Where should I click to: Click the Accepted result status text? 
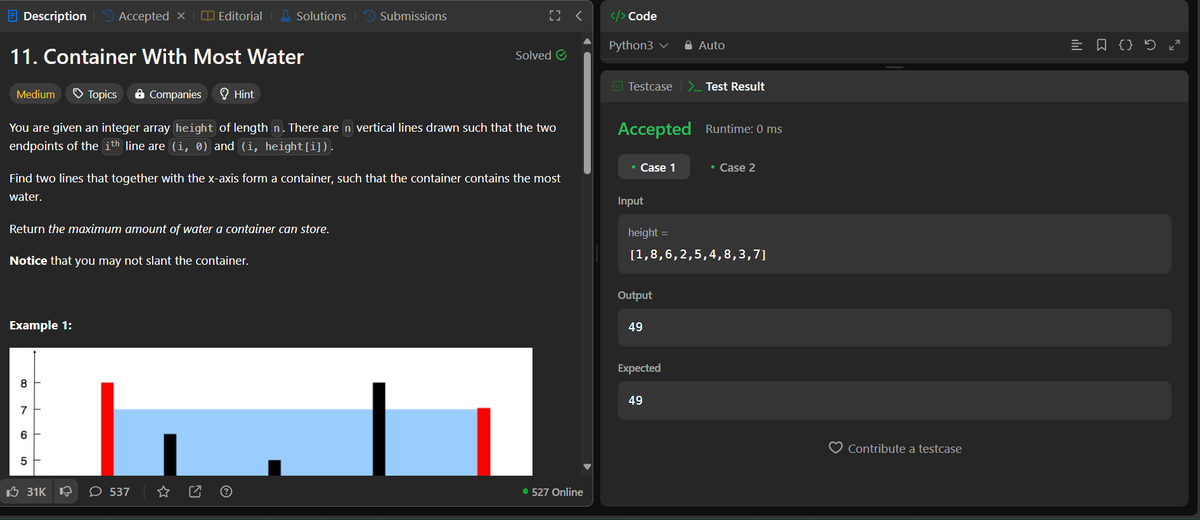(x=655, y=128)
